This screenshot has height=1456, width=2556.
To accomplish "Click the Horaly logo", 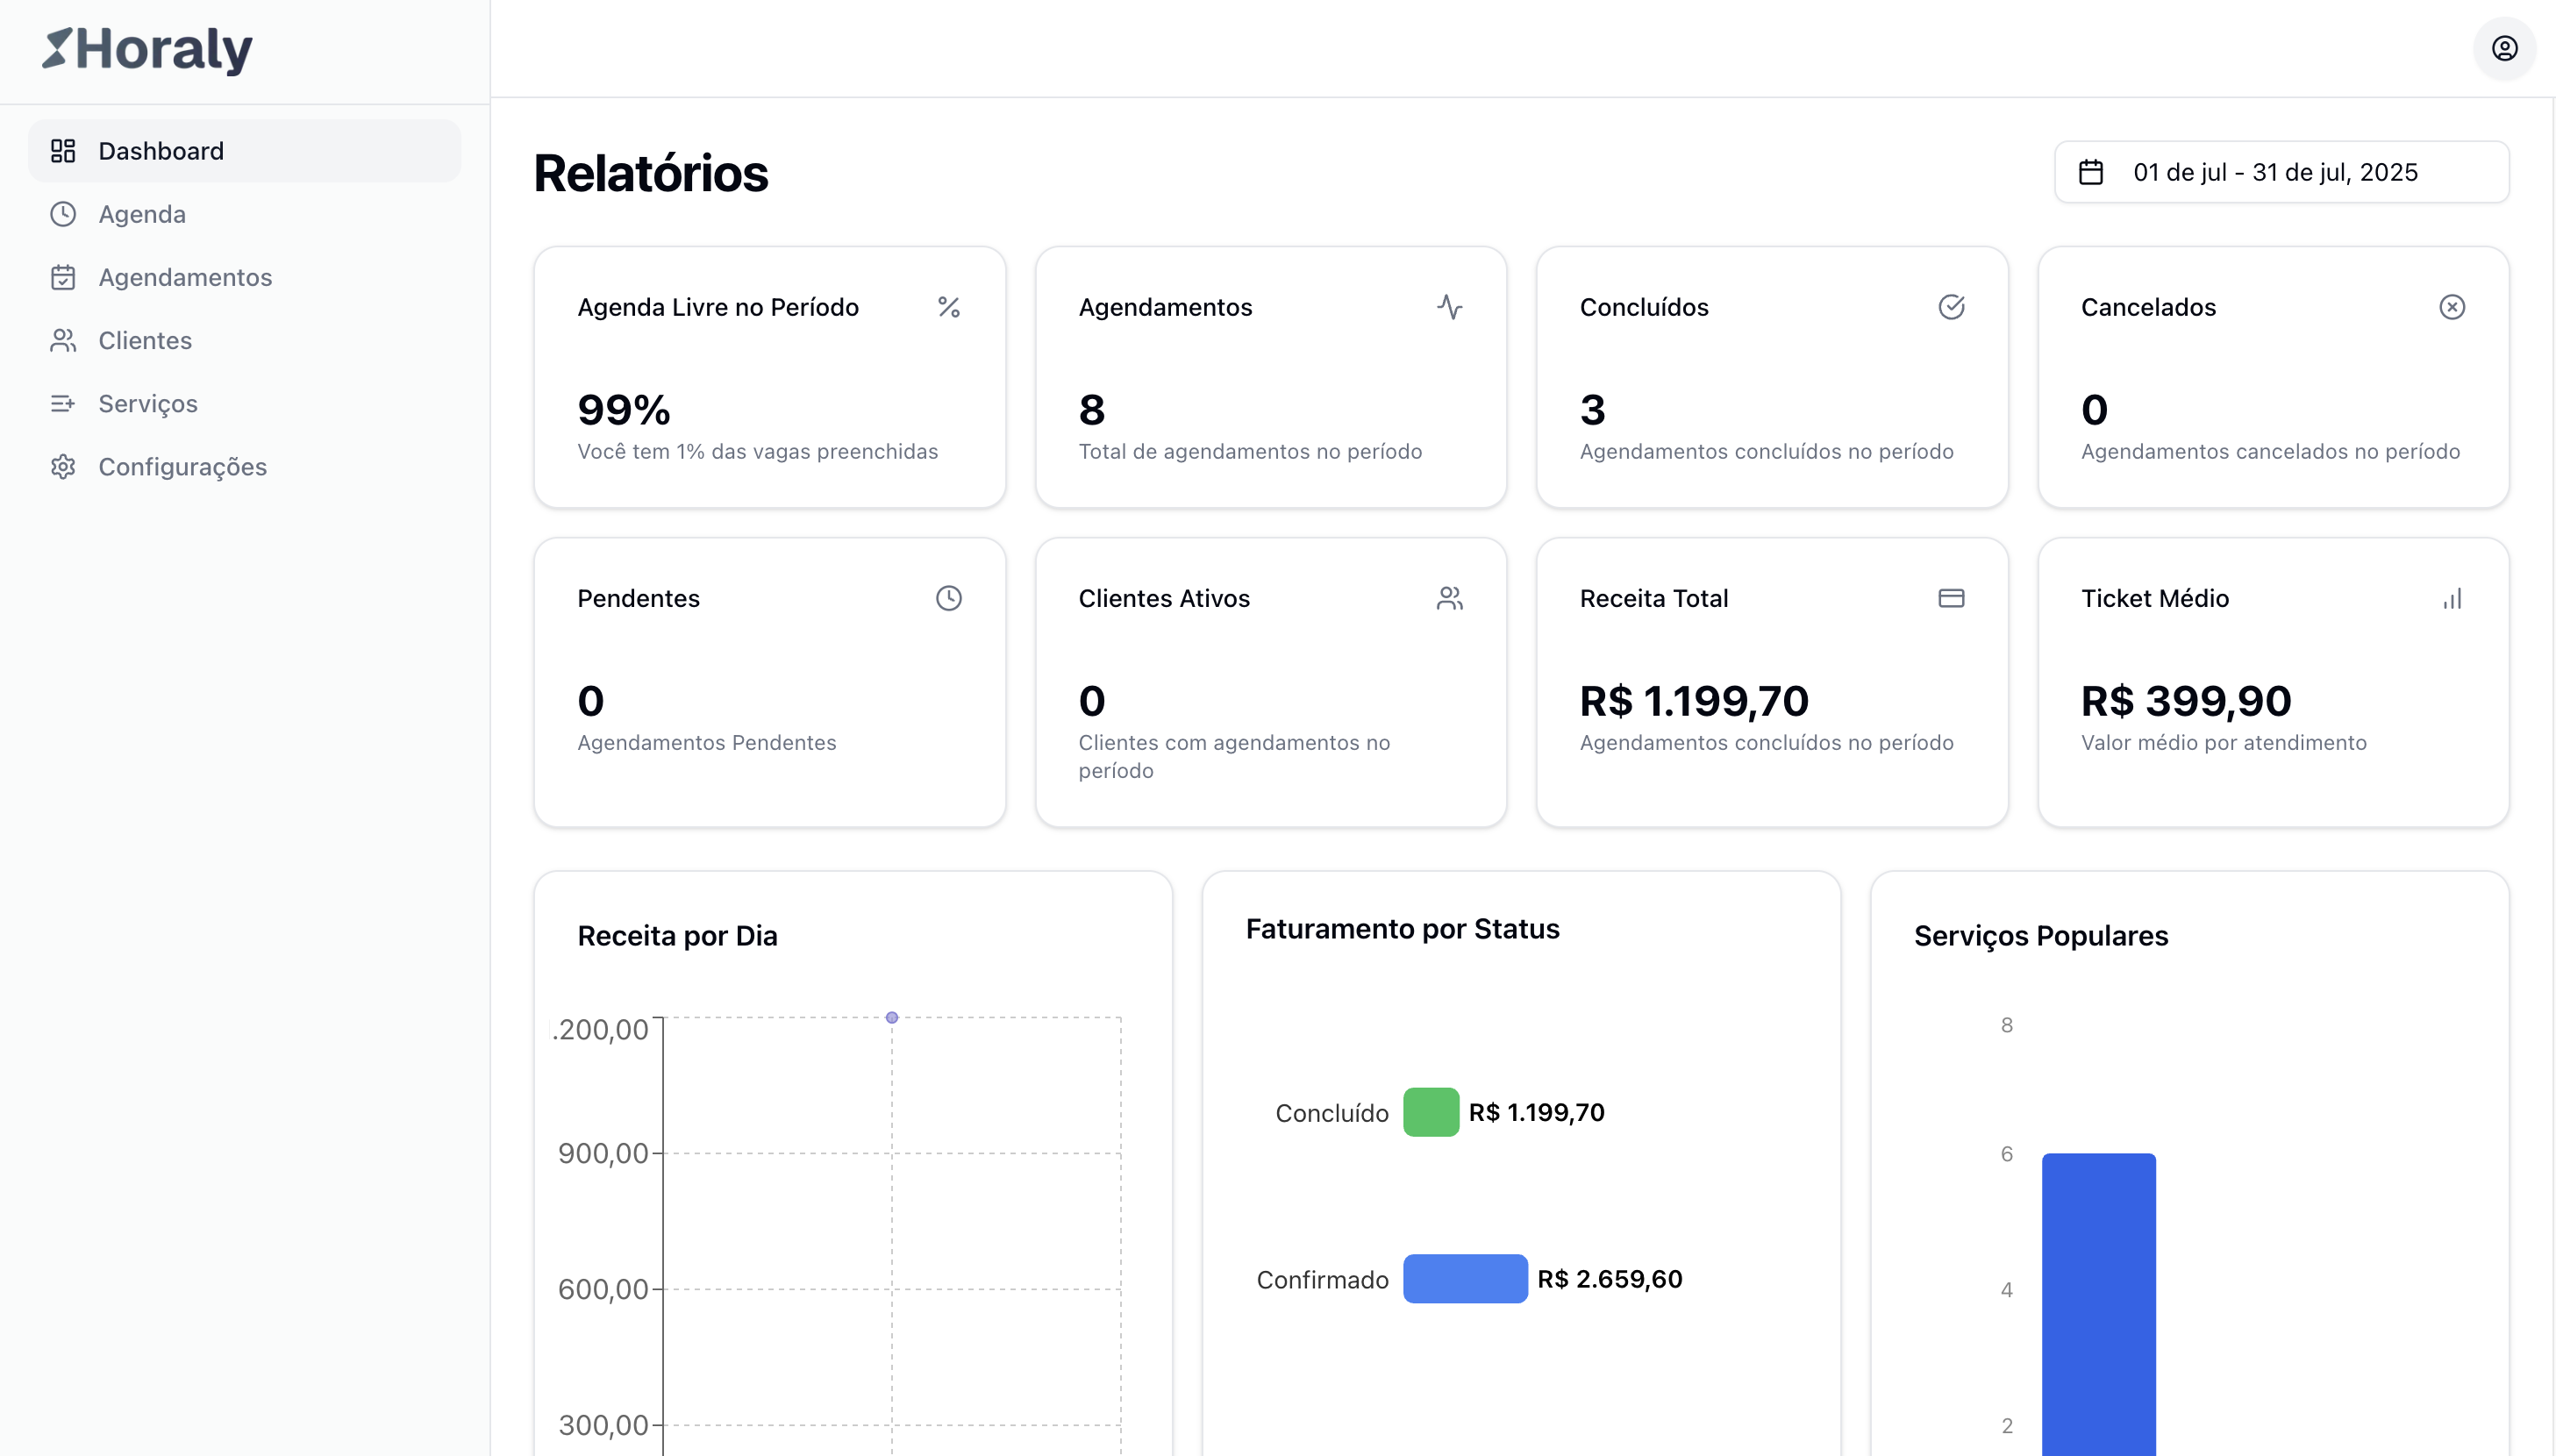I will (x=148, y=49).
